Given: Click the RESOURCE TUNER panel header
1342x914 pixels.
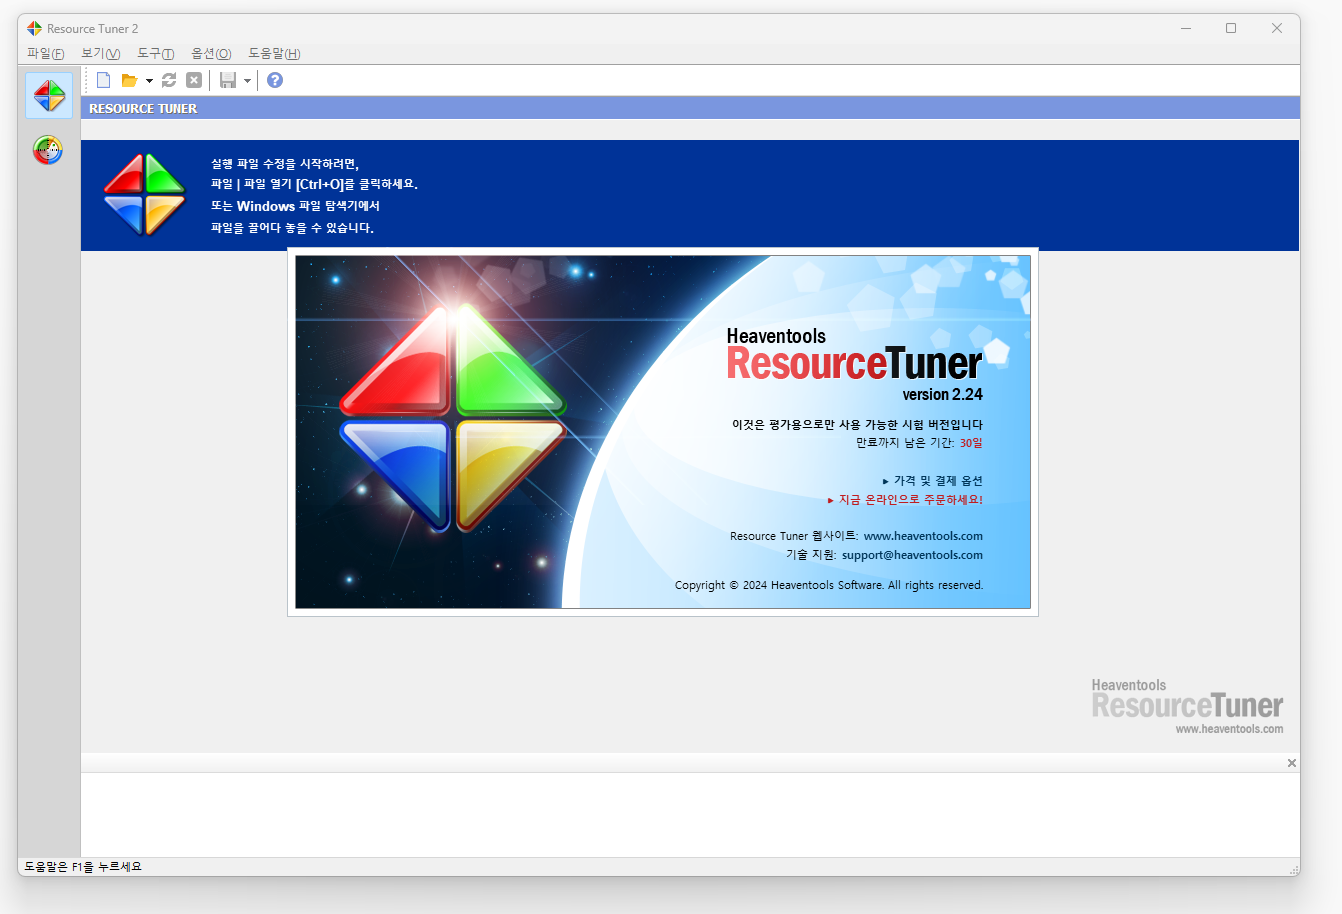Looking at the screenshot, I should coord(690,108).
